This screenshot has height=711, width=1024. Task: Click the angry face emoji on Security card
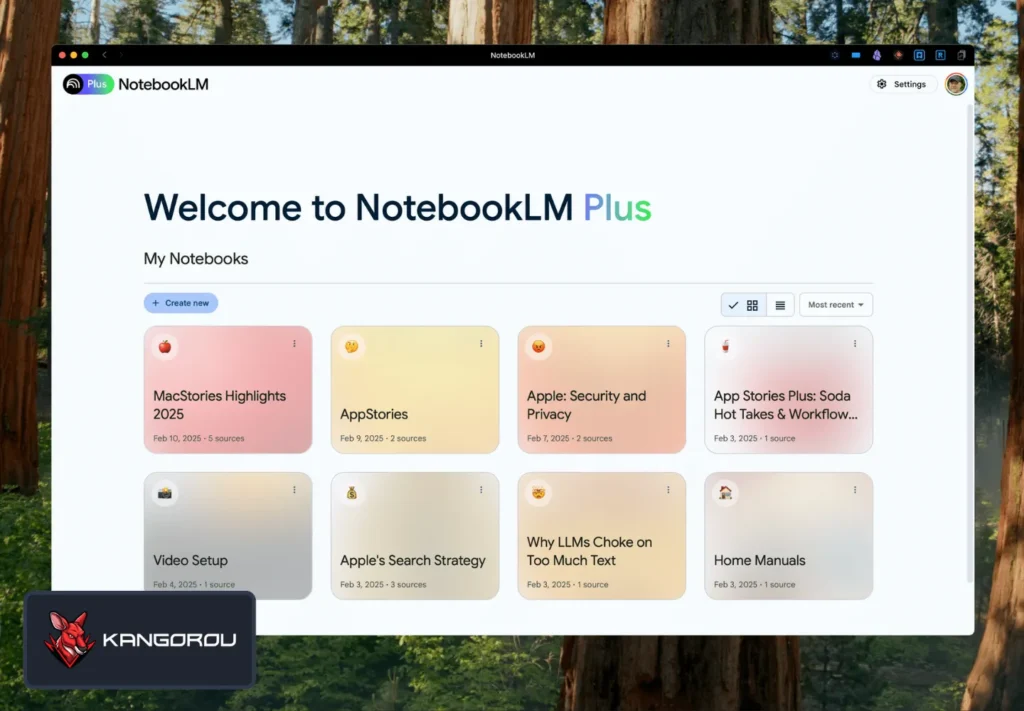tap(538, 347)
